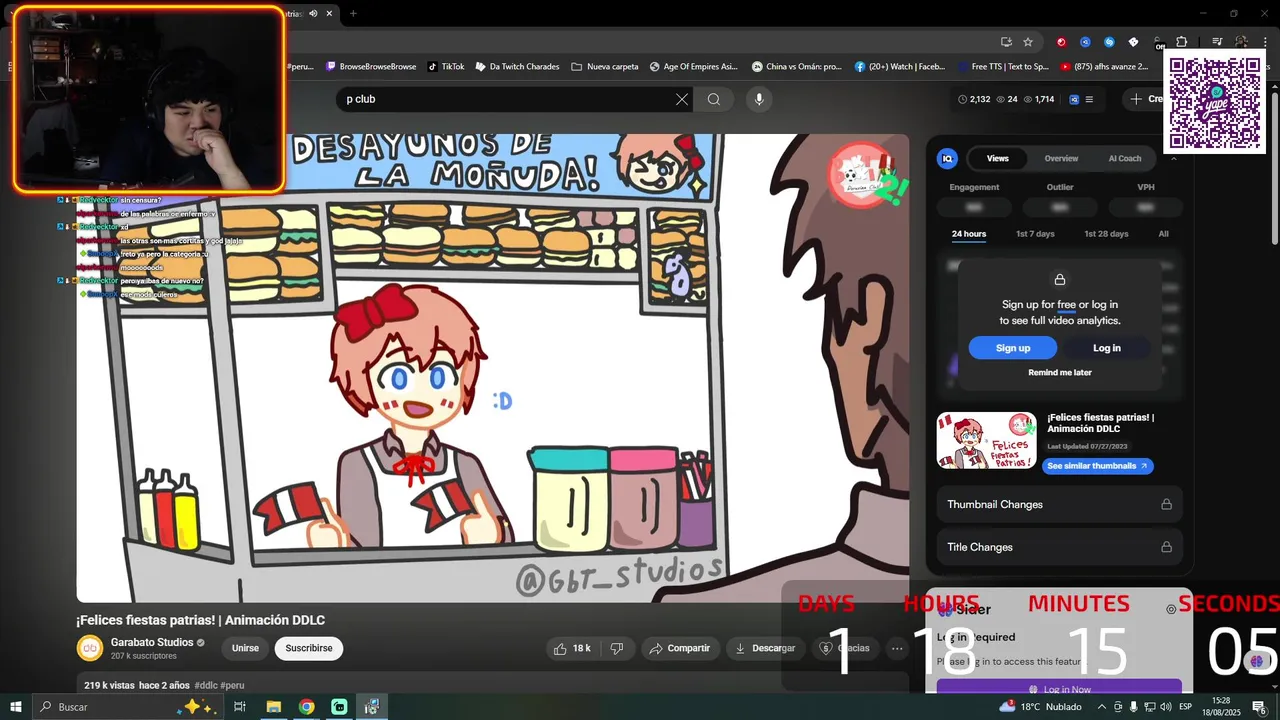Click the YouTube search magnifier button
The width and height of the screenshot is (1280, 720).
[x=714, y=99]
